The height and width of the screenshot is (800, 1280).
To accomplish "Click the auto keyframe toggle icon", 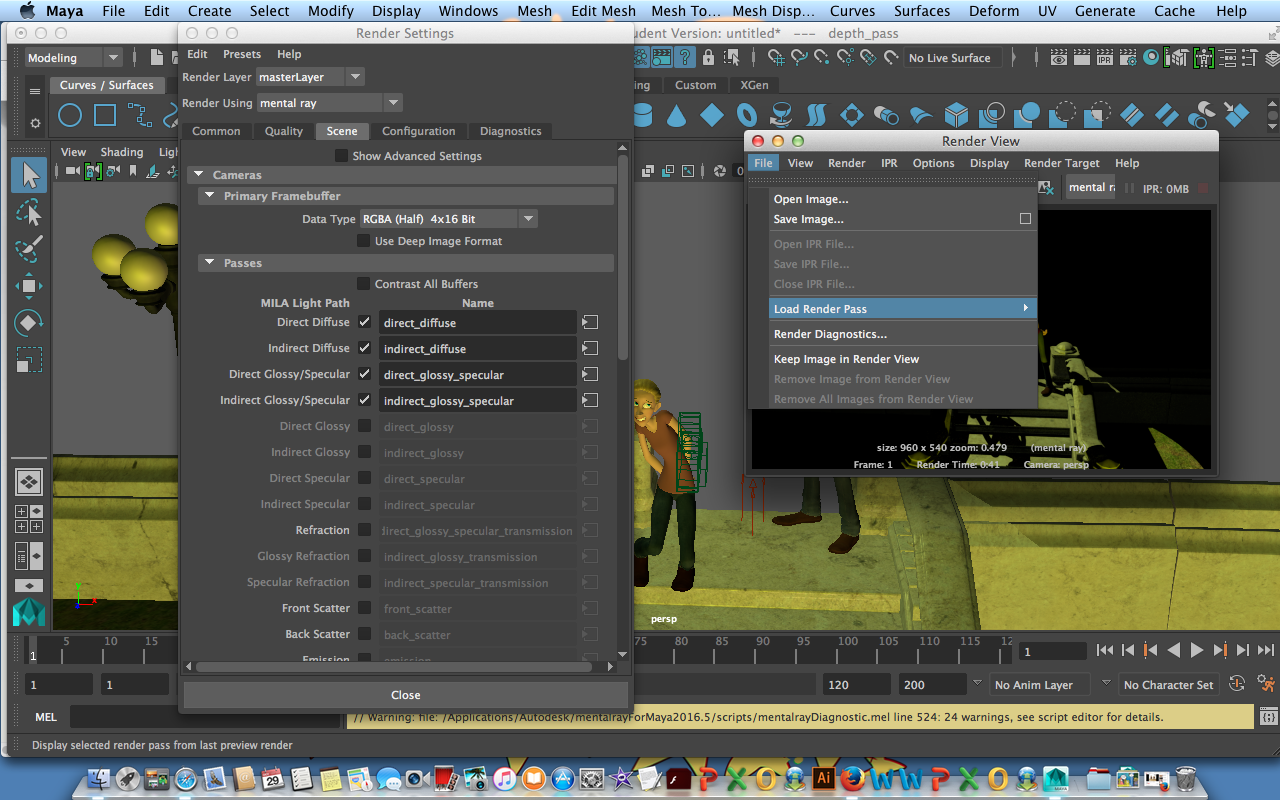I will (x=1237, y=684).
